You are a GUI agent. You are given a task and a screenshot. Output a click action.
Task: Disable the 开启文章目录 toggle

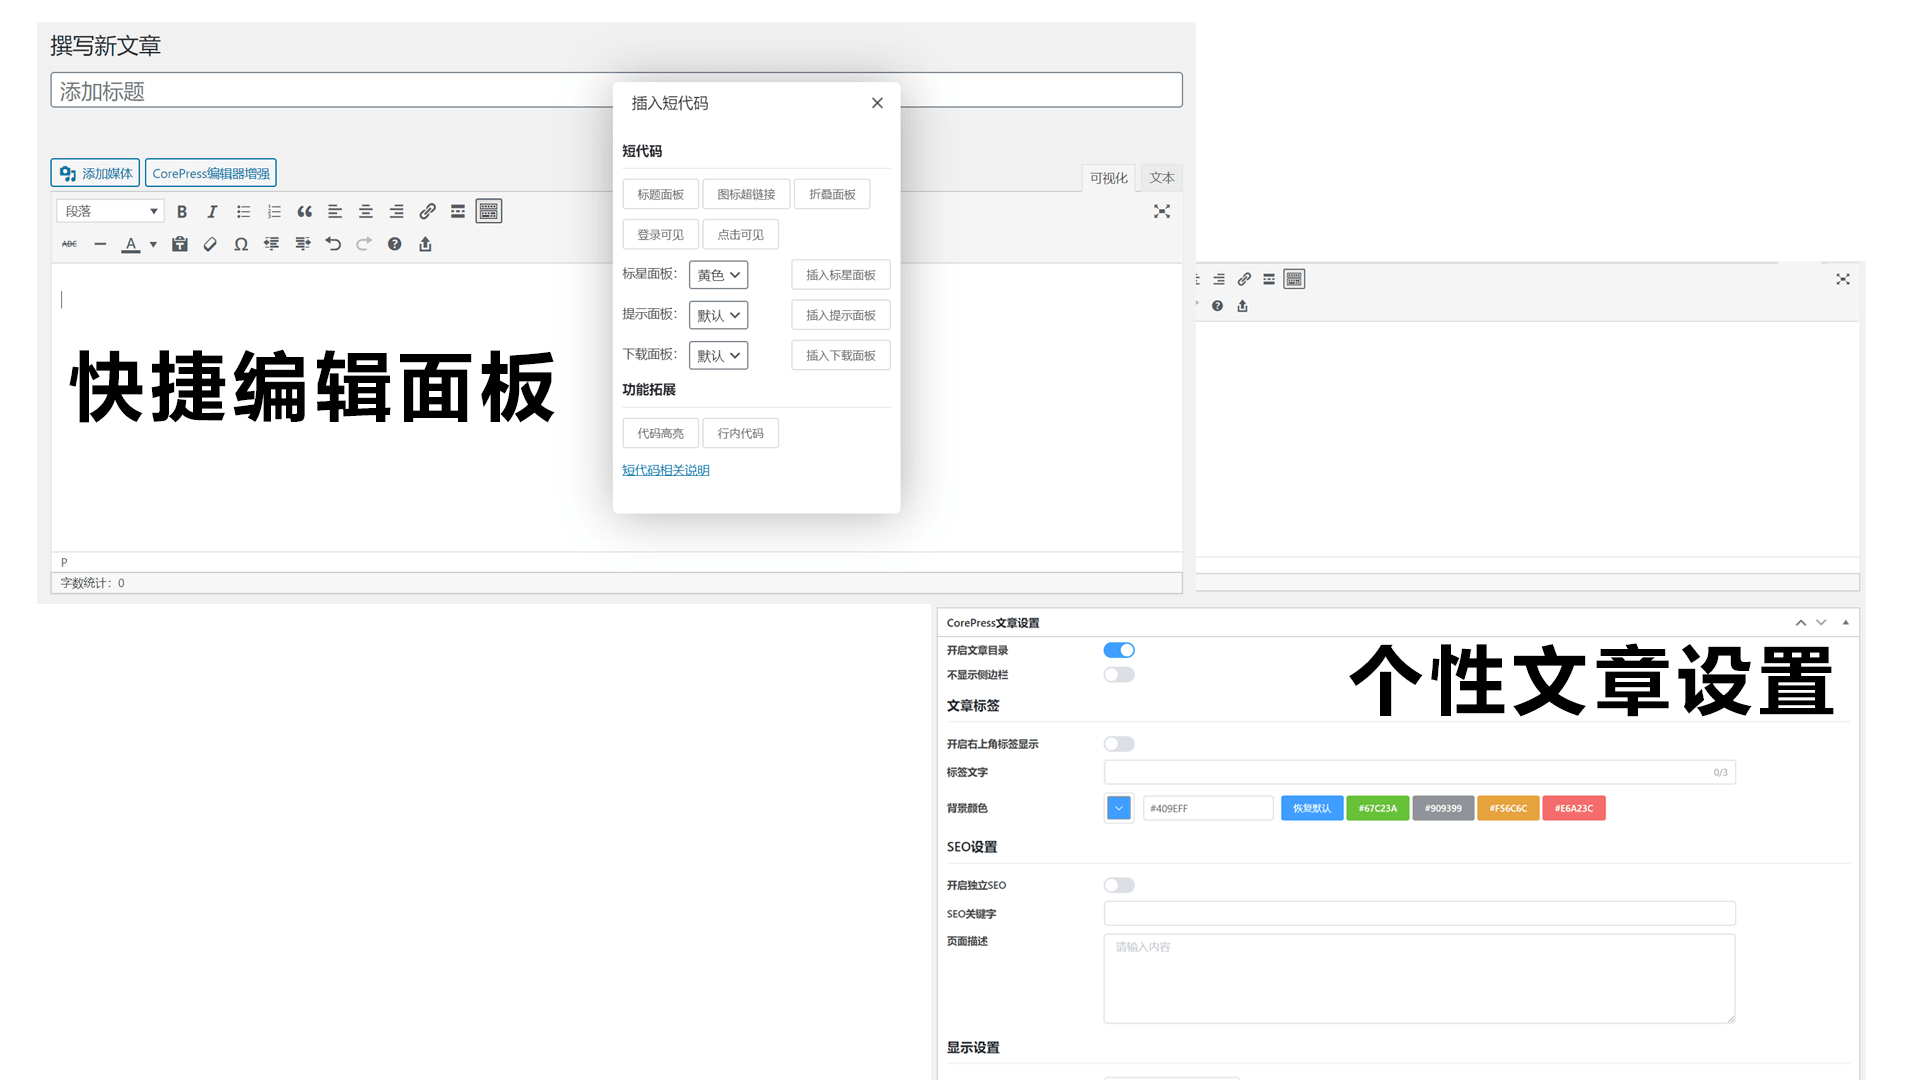1118,649
